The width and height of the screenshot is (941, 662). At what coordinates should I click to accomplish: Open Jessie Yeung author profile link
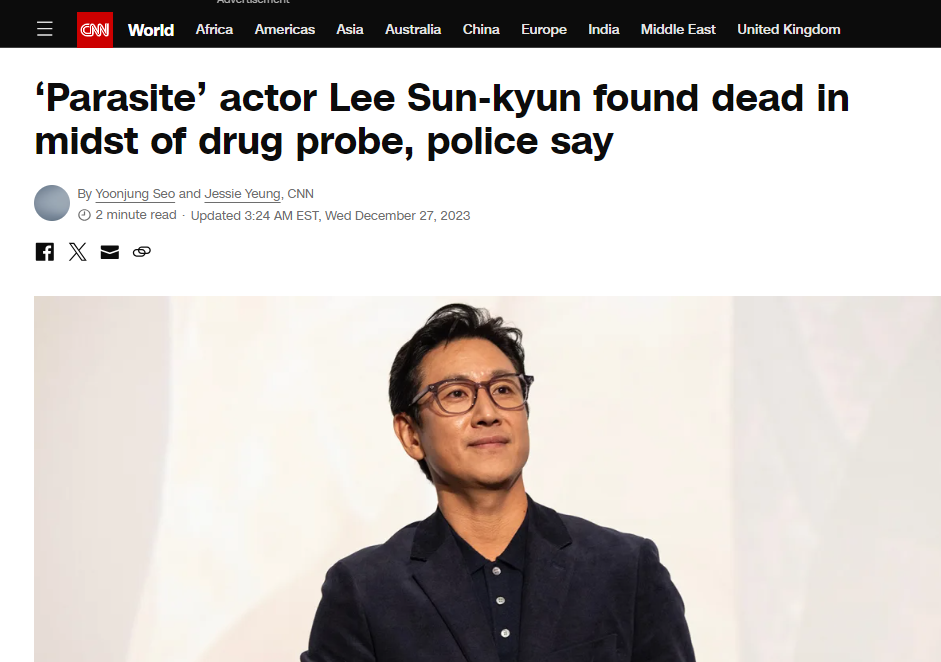point(242,194)
